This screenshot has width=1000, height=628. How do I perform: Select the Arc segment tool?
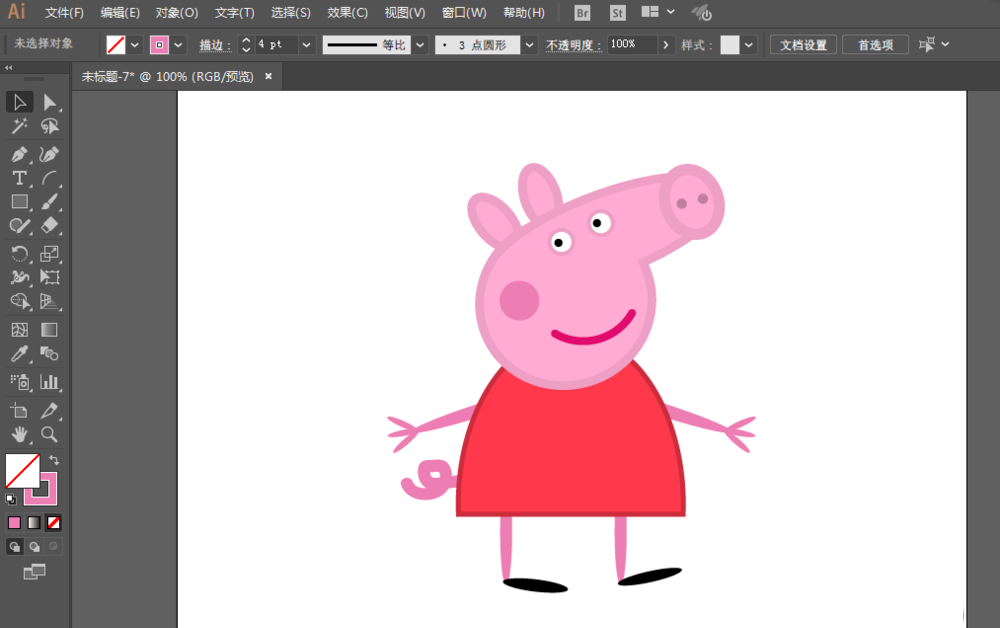[x=50, y=178]
